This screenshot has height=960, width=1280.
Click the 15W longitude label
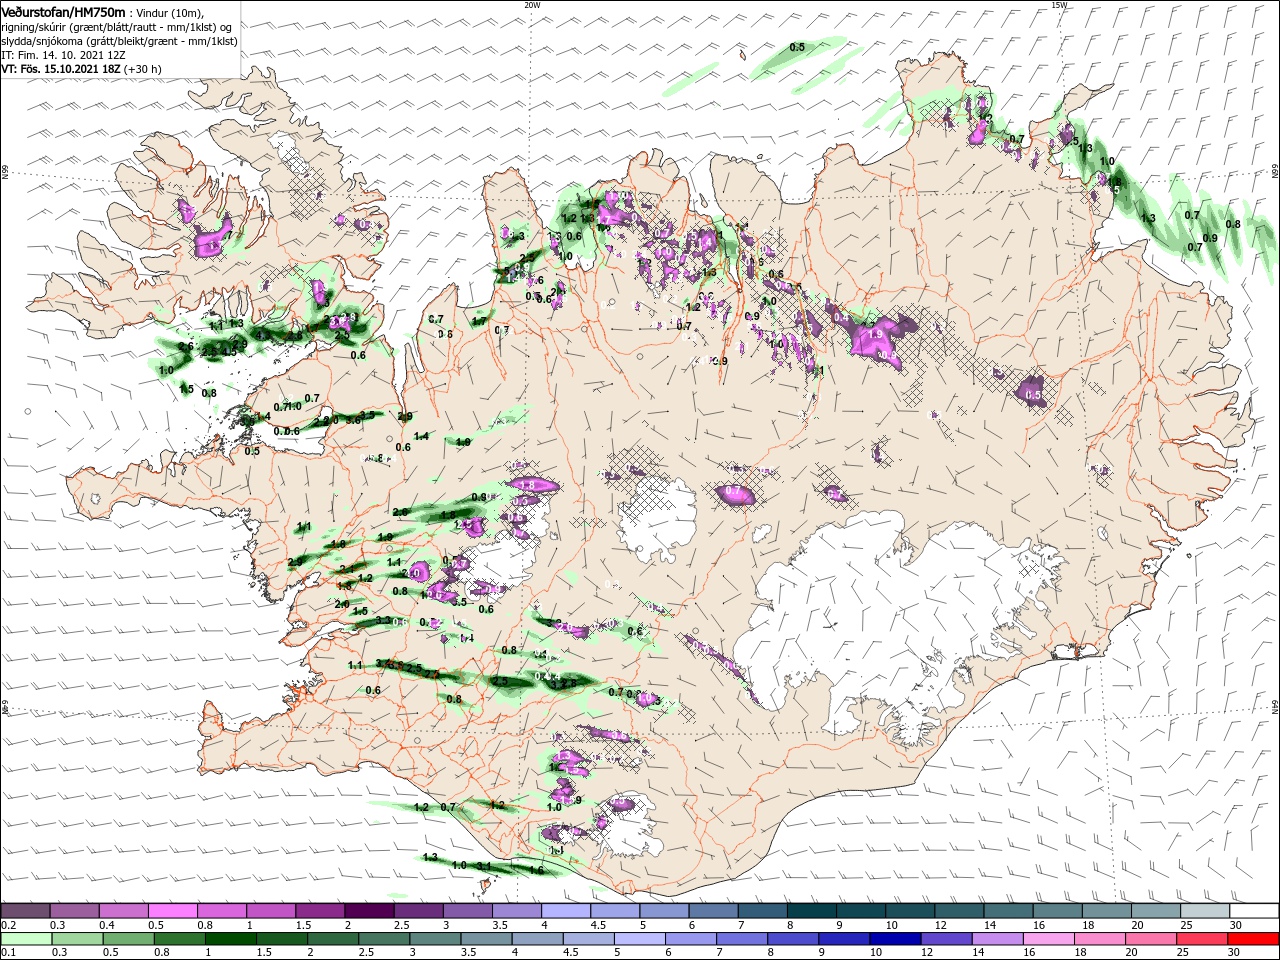point(1059,5)
